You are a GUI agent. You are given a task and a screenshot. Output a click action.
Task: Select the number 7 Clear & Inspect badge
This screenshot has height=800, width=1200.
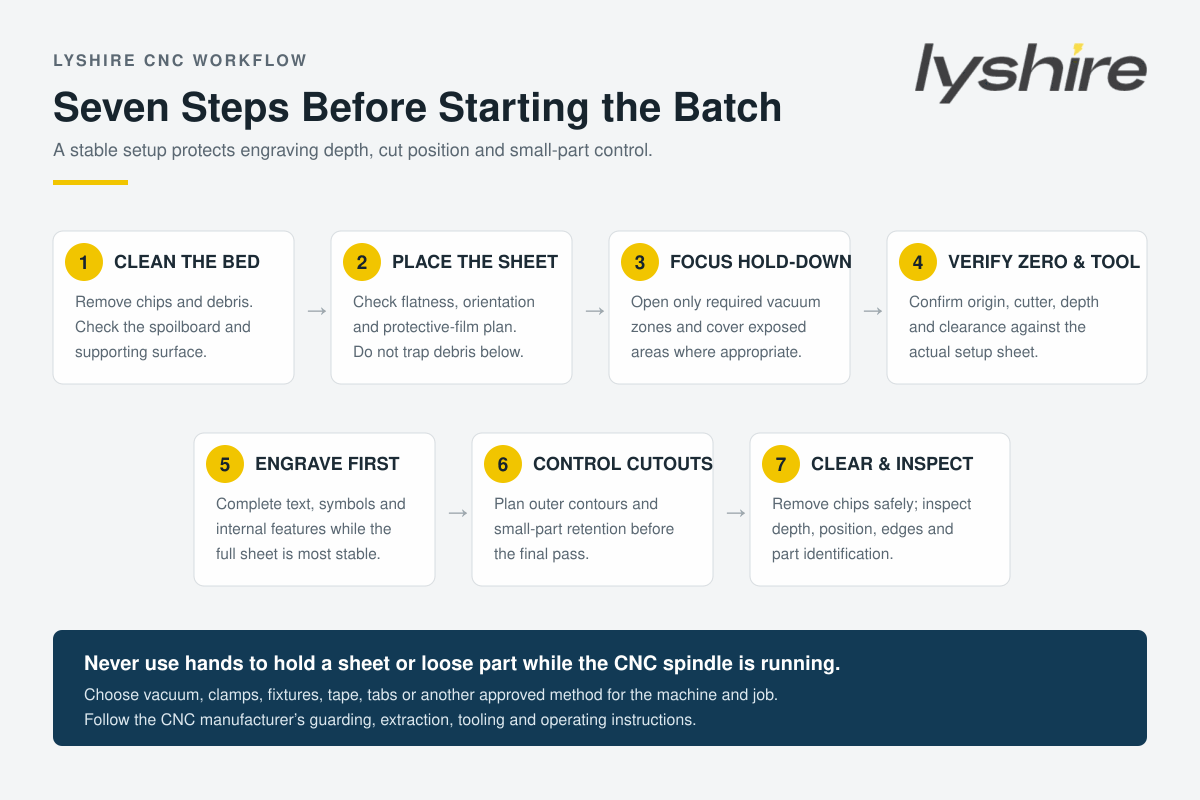(781, 464)
